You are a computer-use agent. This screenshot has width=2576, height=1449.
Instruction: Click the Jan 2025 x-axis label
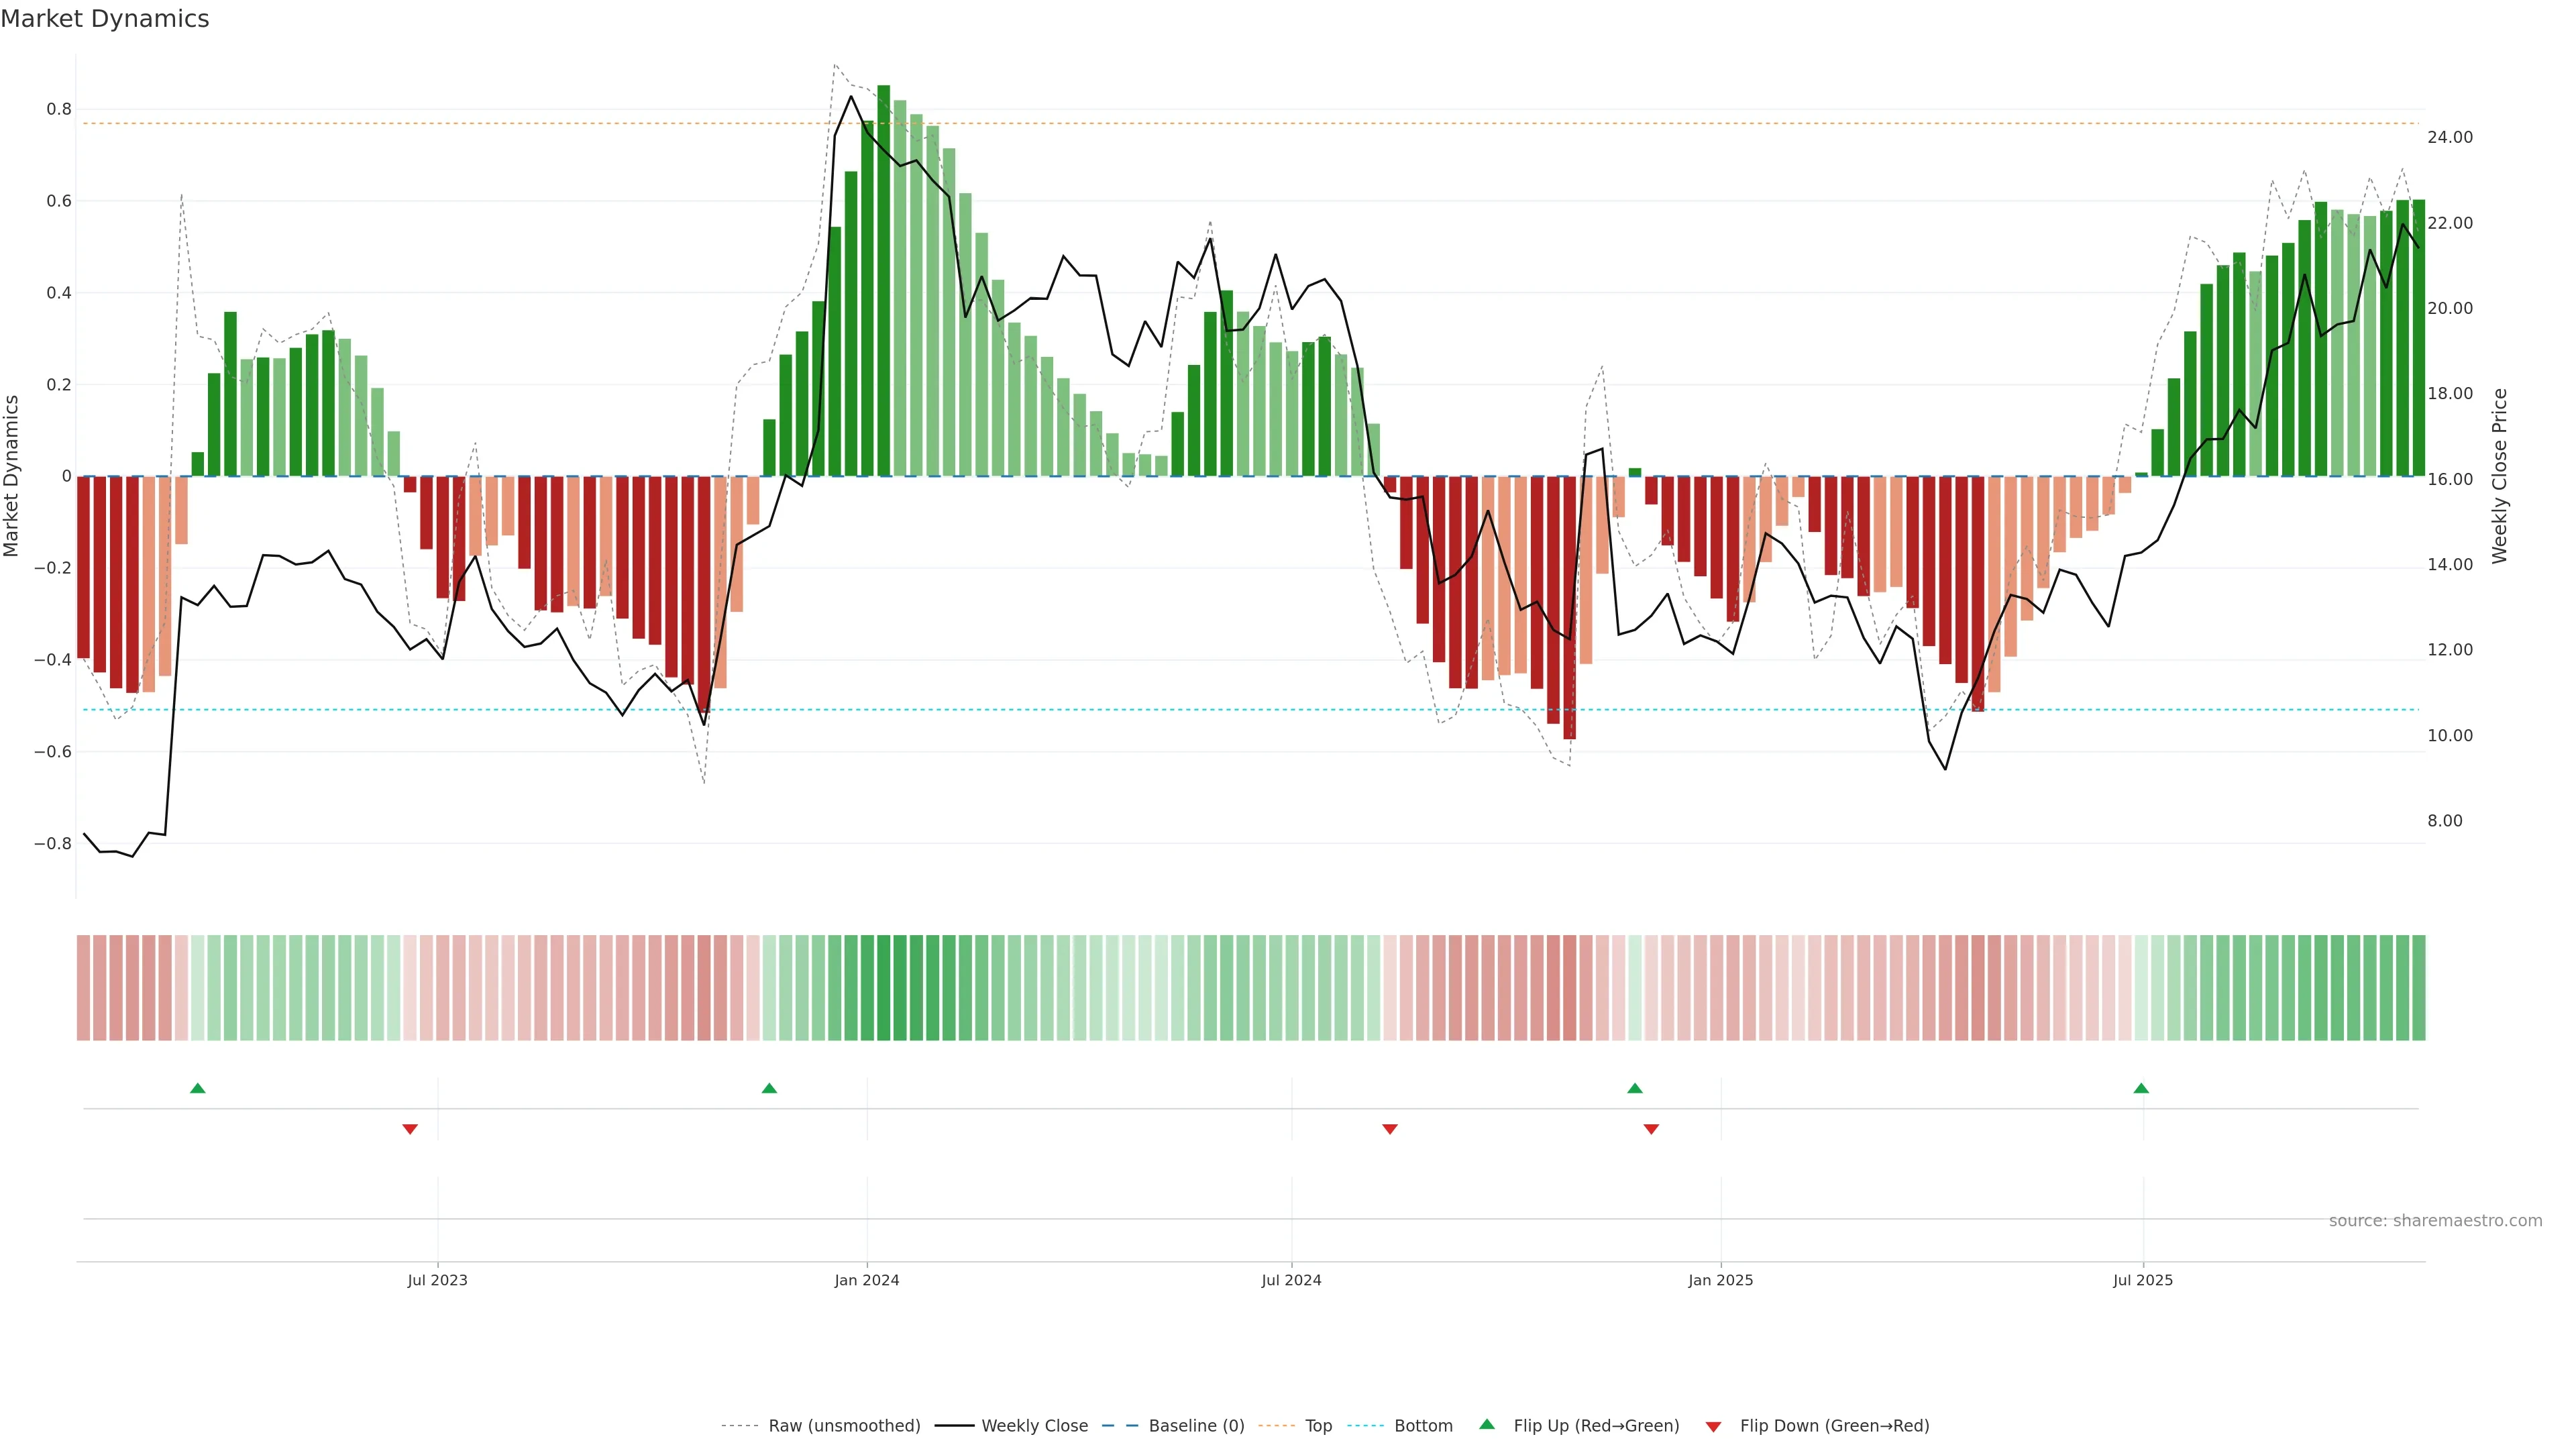1720,1280
